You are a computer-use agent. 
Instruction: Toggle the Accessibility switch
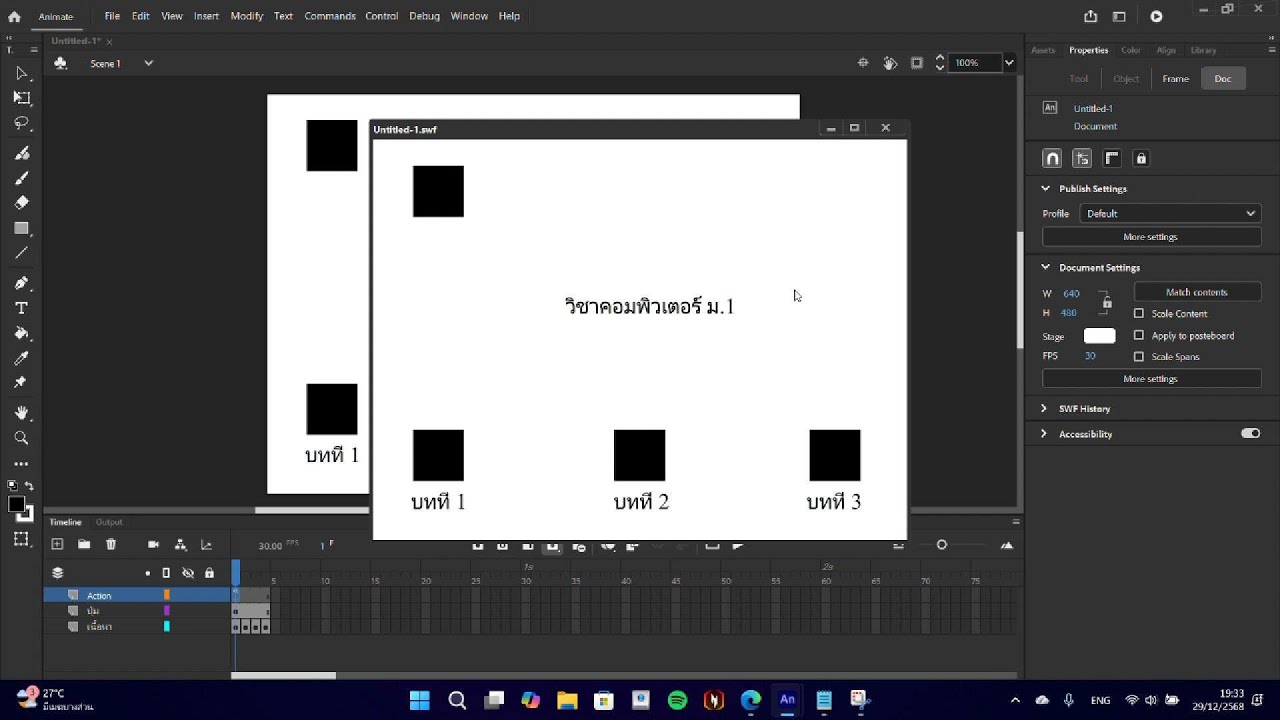(1250, 433)
